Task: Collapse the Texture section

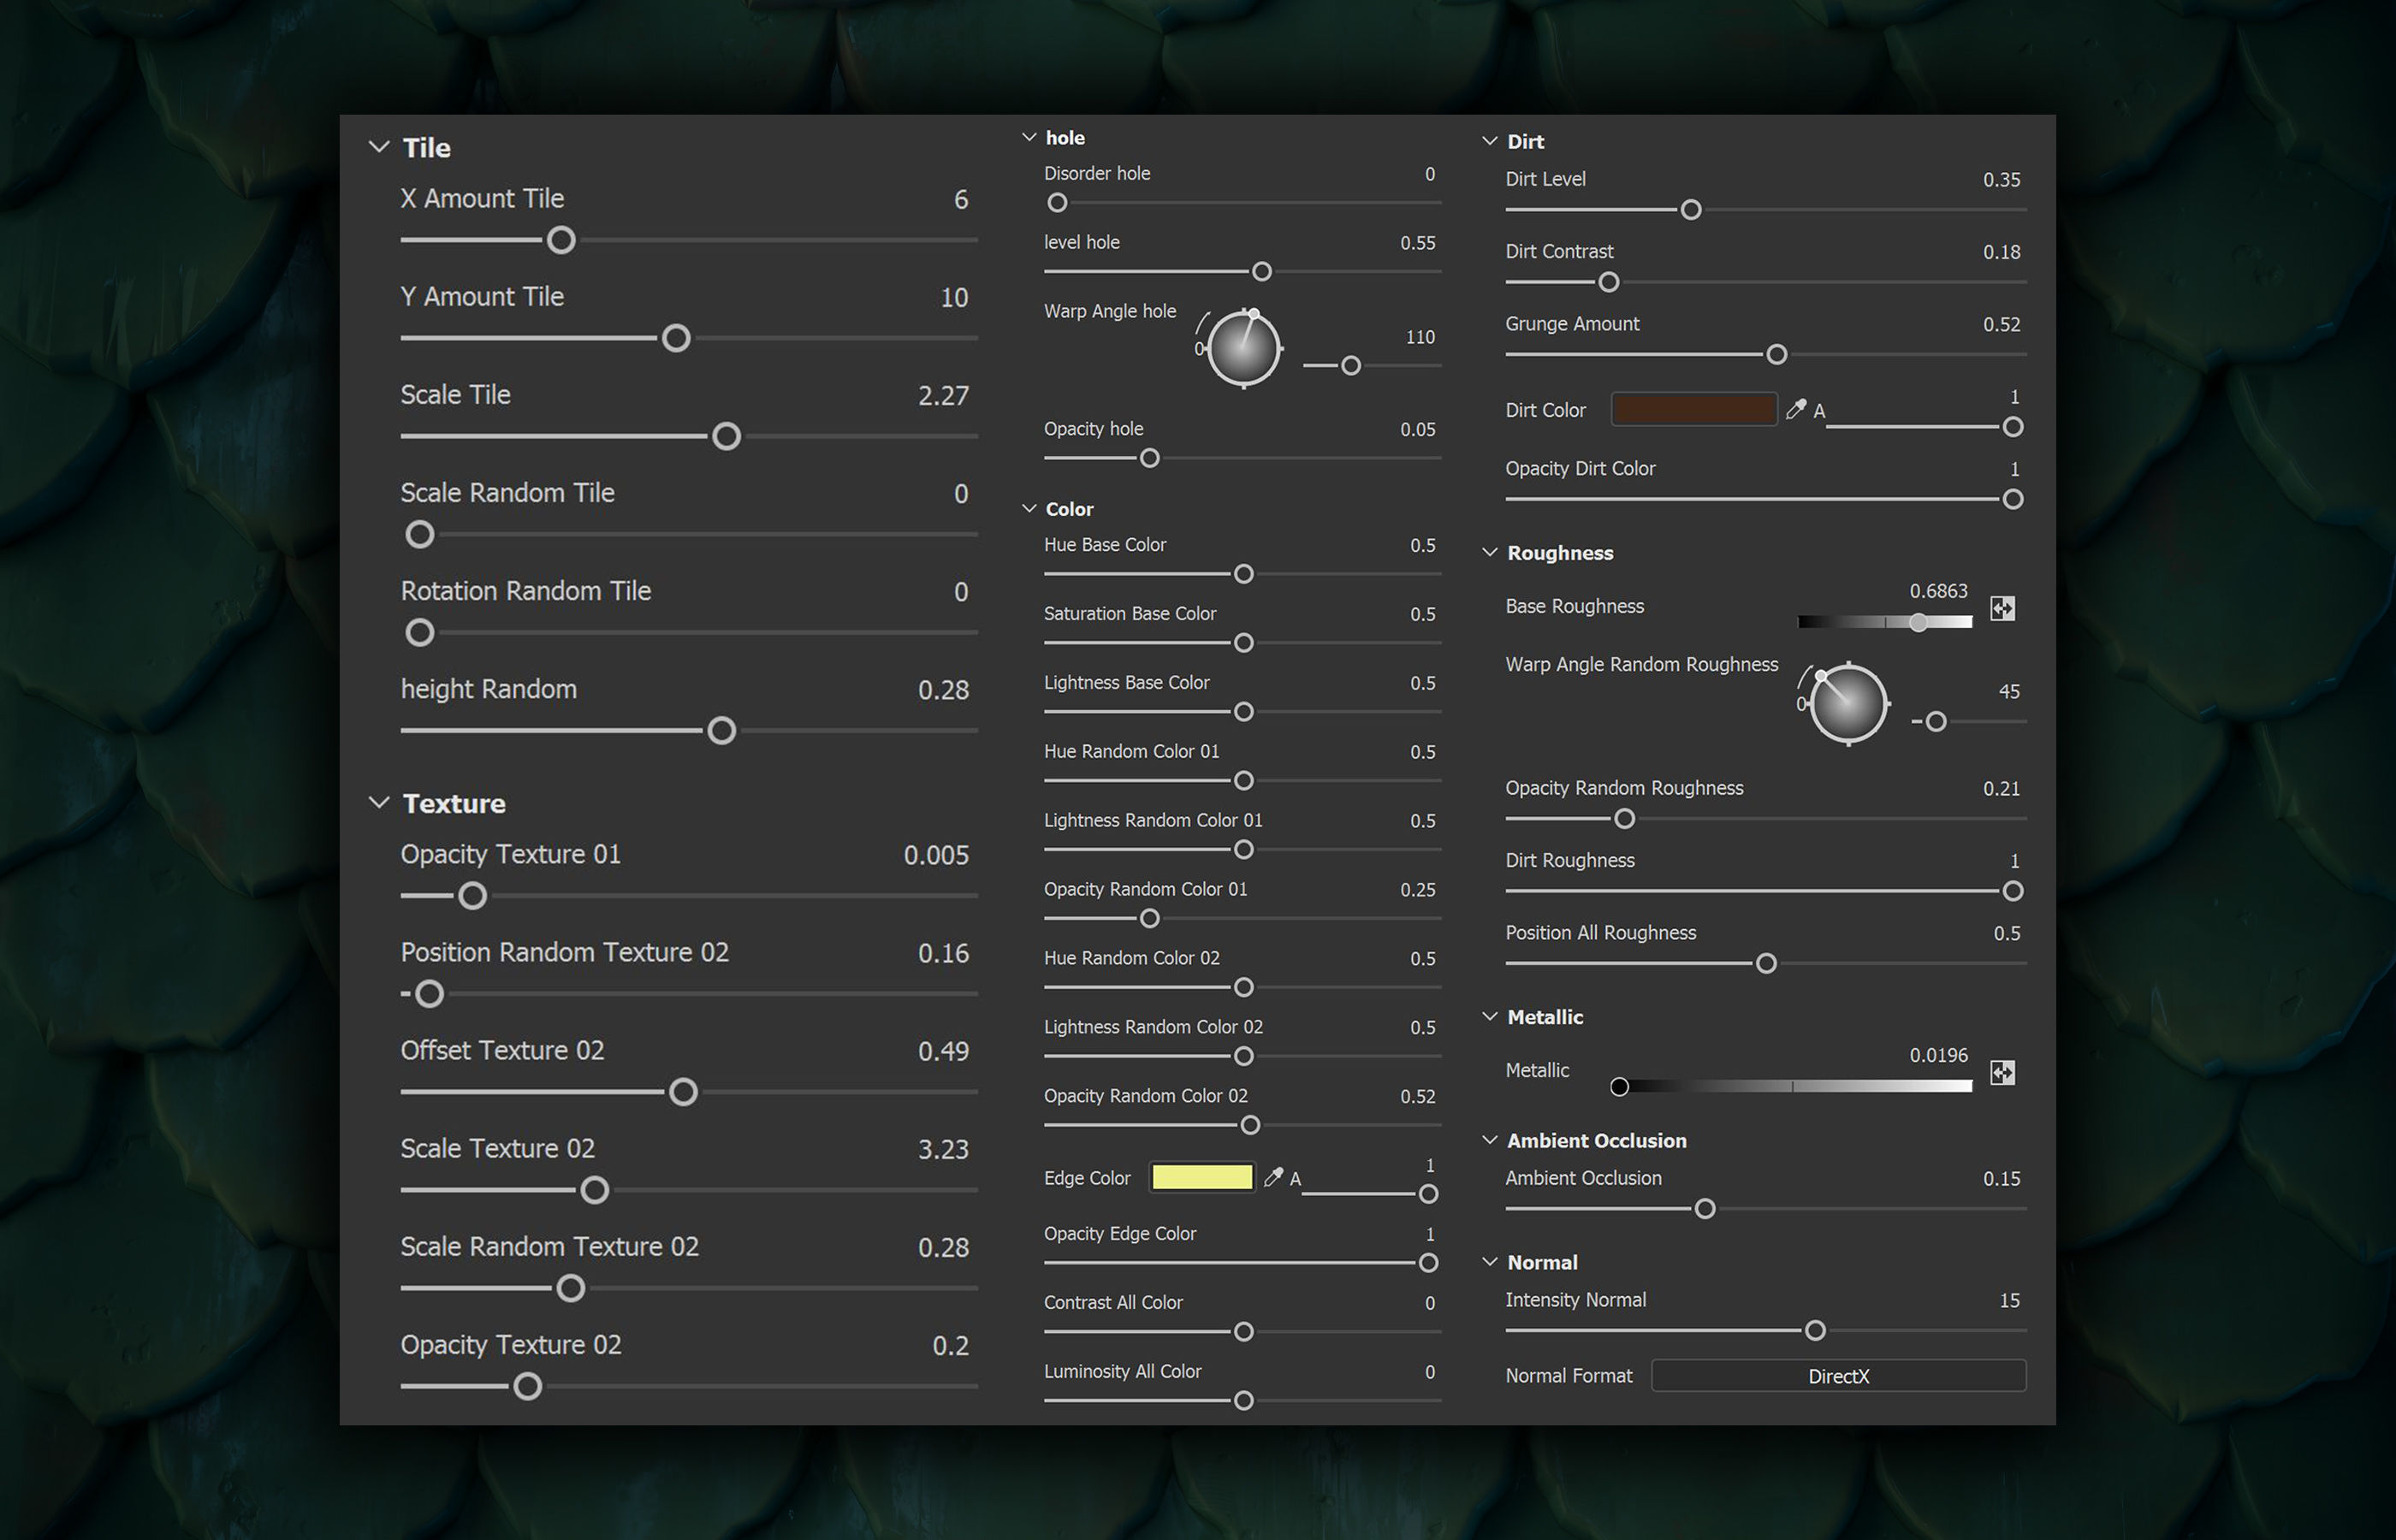Action: [x=379, y=803]
